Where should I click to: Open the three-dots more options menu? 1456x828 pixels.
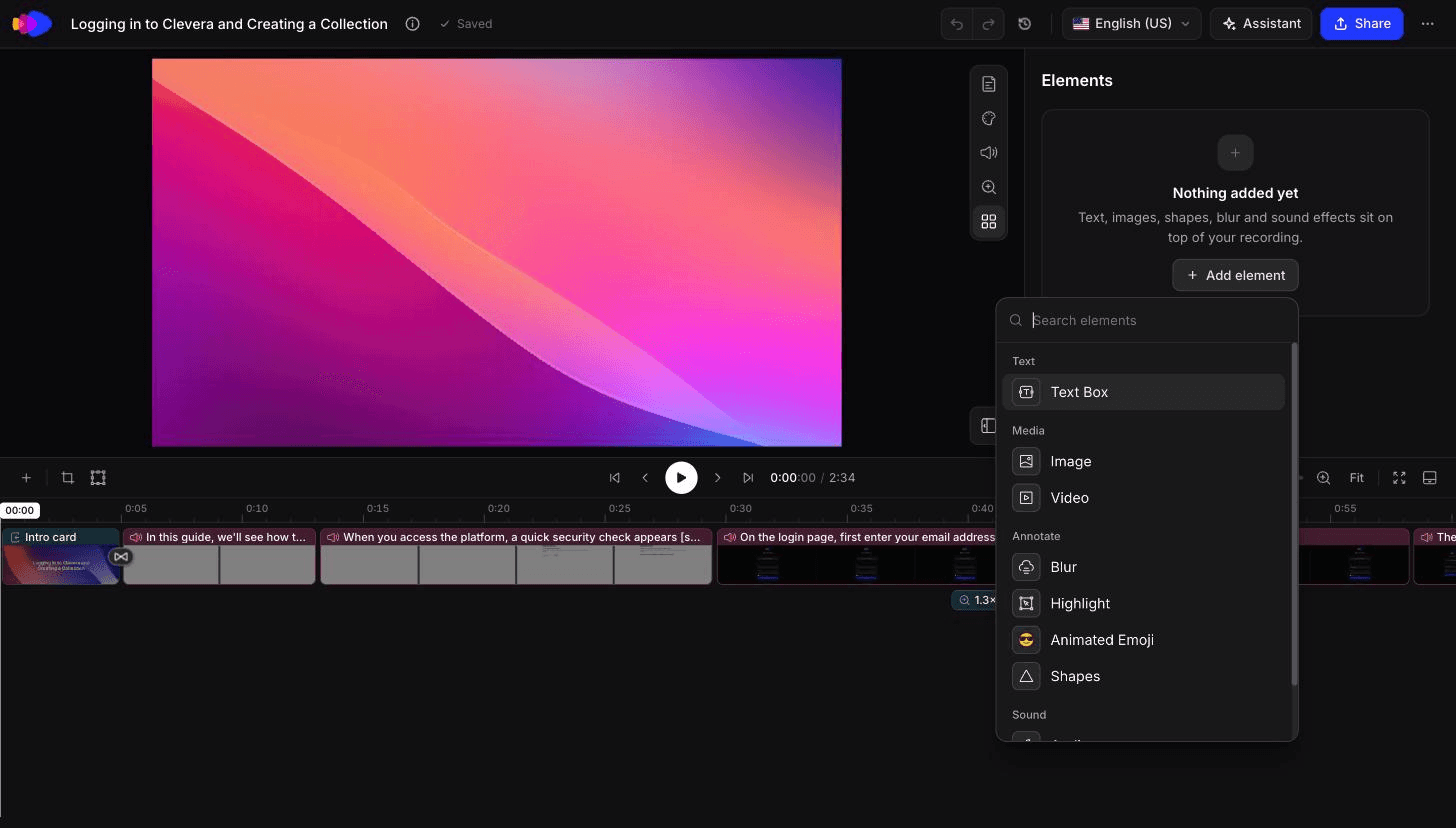click(x=1427, y=24)
